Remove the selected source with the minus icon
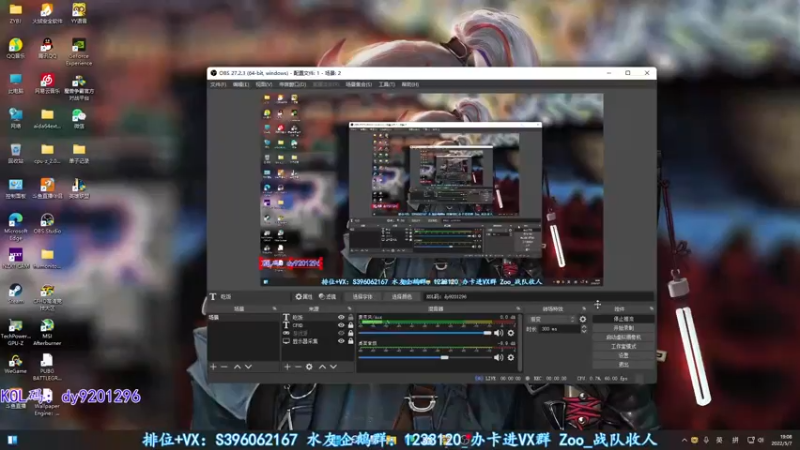Image resolution: width=800 pixels, height=450 pixels. pos(298,366)
